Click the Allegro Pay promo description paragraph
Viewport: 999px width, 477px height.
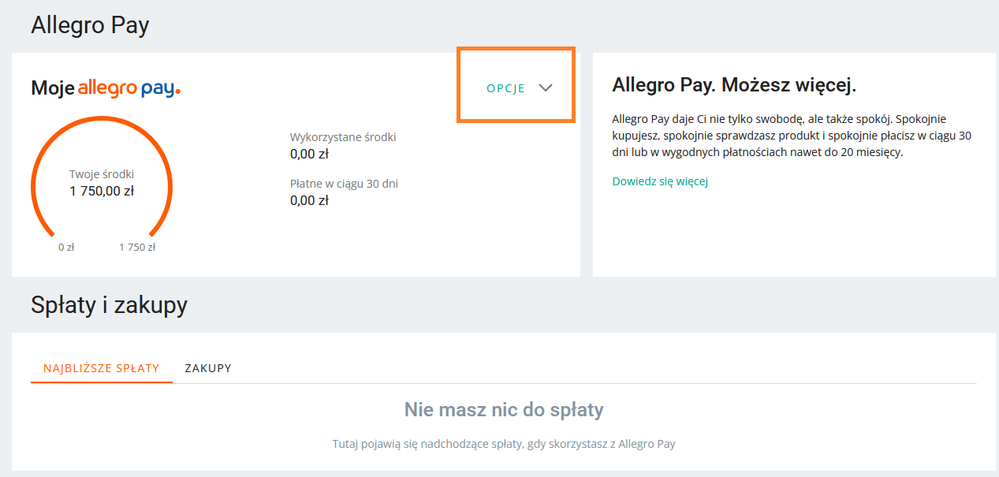click(x=791, y=135)
